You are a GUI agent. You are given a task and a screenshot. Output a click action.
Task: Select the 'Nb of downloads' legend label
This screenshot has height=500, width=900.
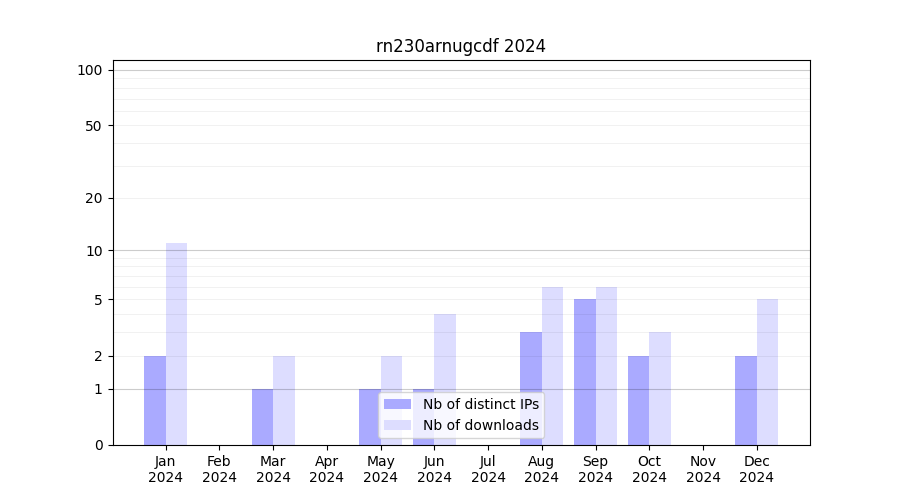[x=480, y=425]
